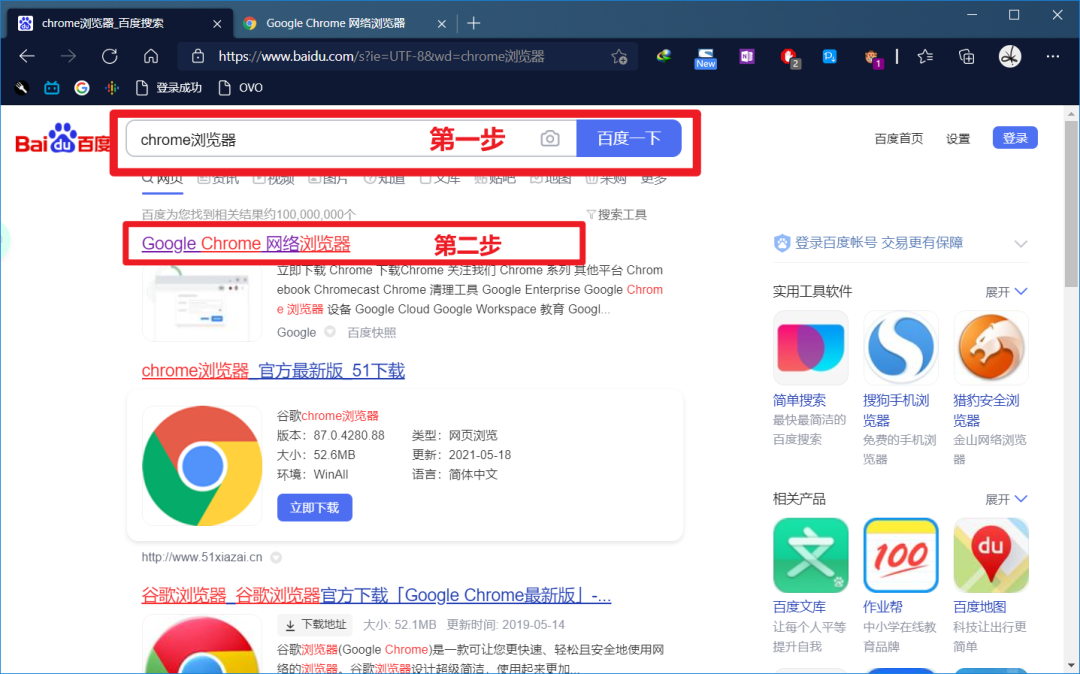The image size is (1080, 674).
Task: Click the 立即下载 button
Action: tap(315, 507)
